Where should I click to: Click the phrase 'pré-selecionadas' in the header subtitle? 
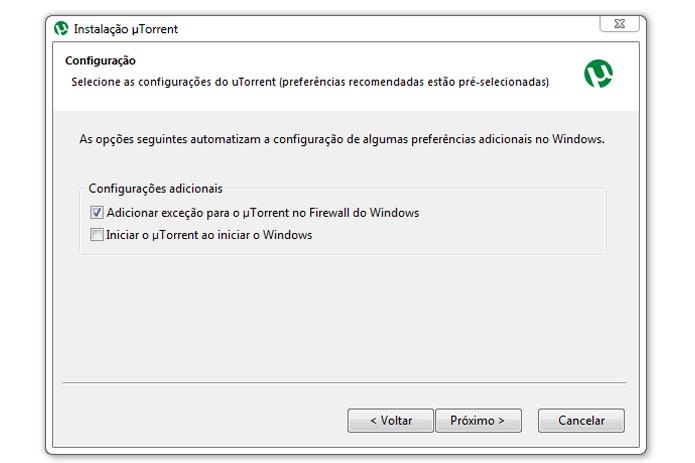[x=504, y=82]
